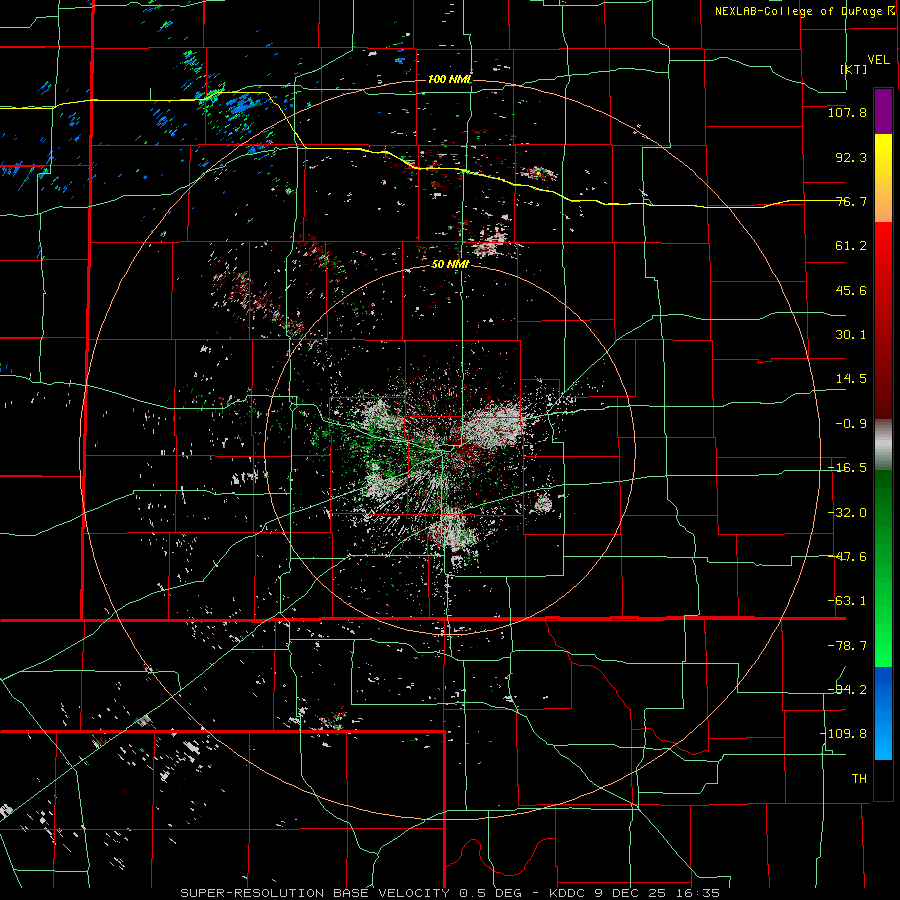Click the 76.7 value on velocity scale
This screenshot has height=900, width=900.
click(x=851, y=201)
